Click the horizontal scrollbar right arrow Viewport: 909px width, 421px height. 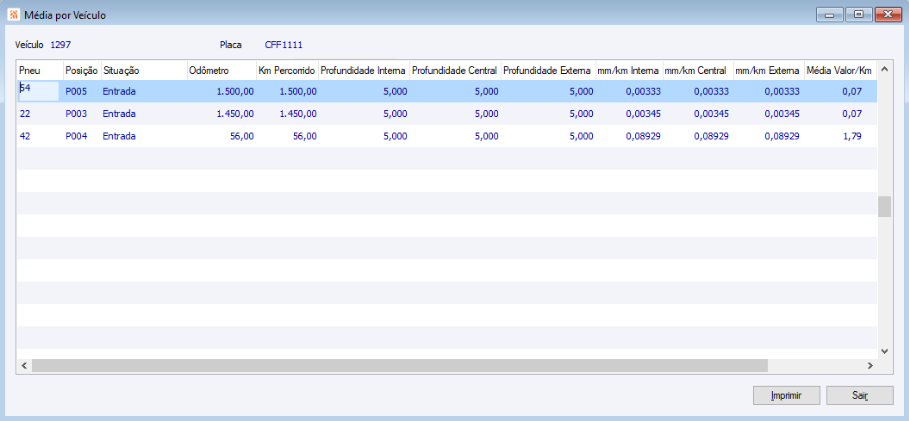pos(870,366)
